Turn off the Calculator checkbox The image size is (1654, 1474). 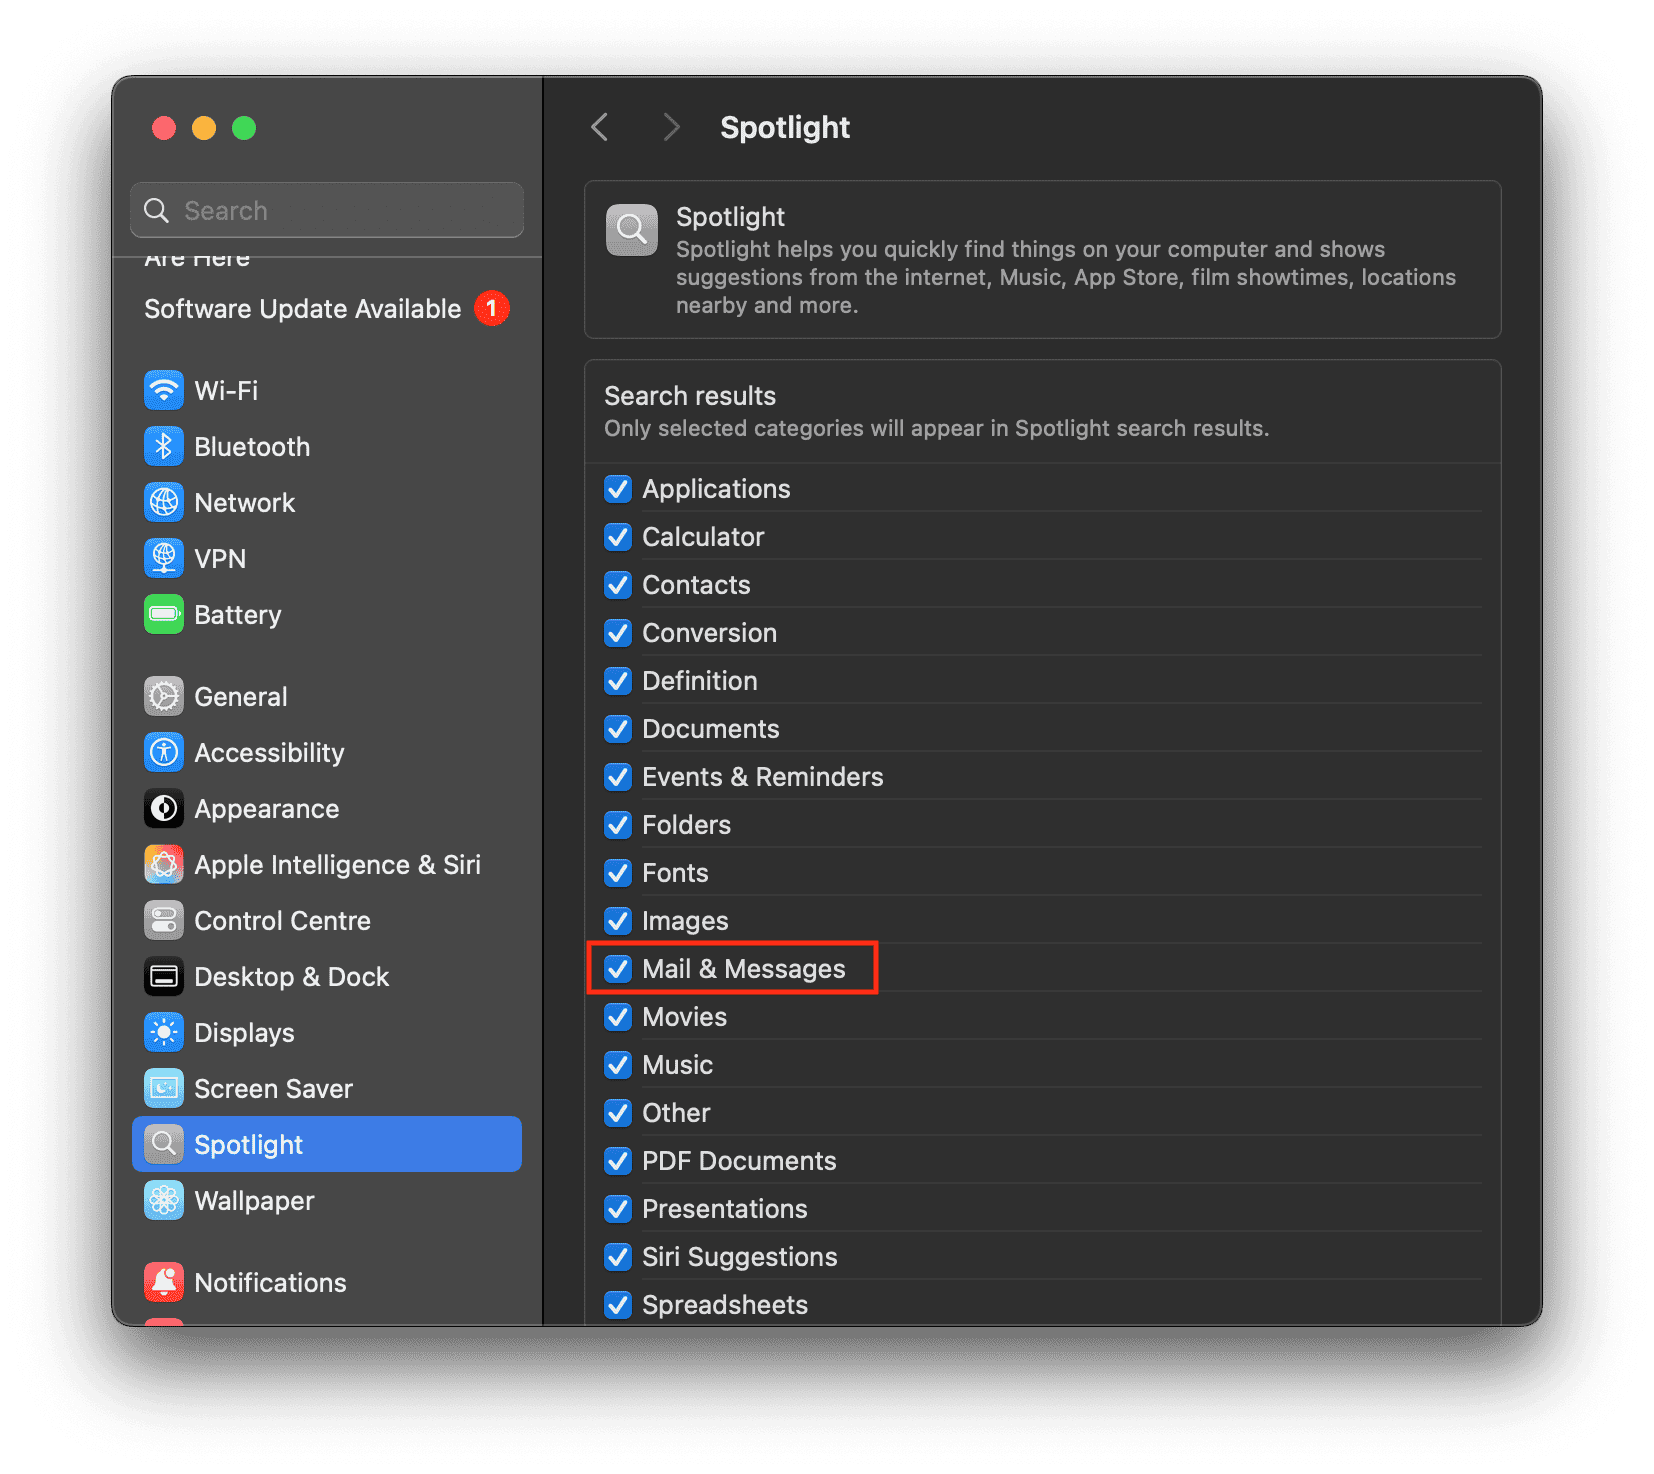coord(618,537)
